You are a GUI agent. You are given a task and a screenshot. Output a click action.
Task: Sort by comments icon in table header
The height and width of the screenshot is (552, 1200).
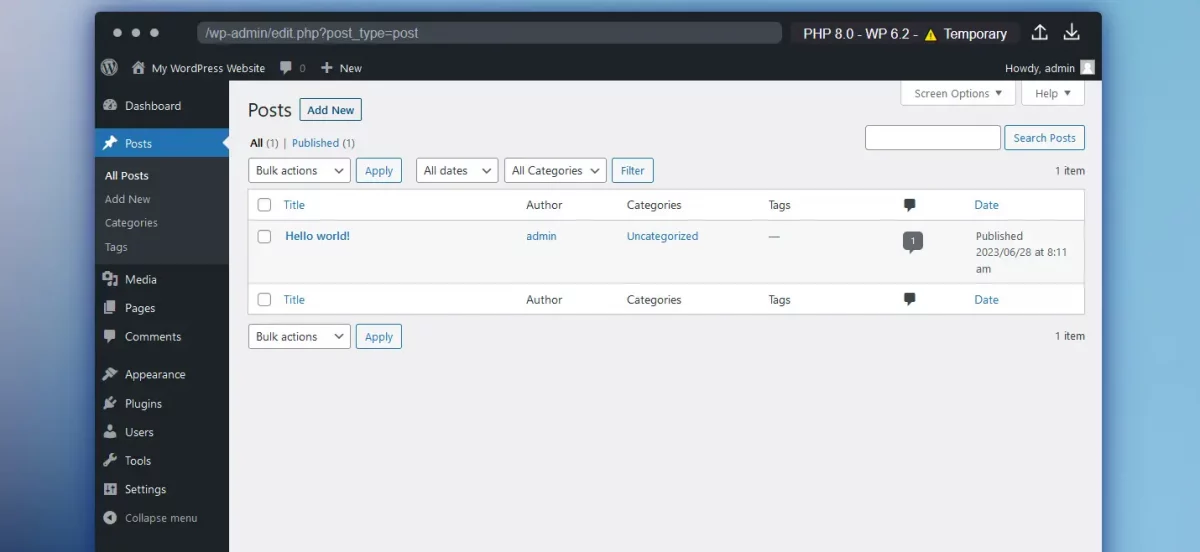point(909,205)
